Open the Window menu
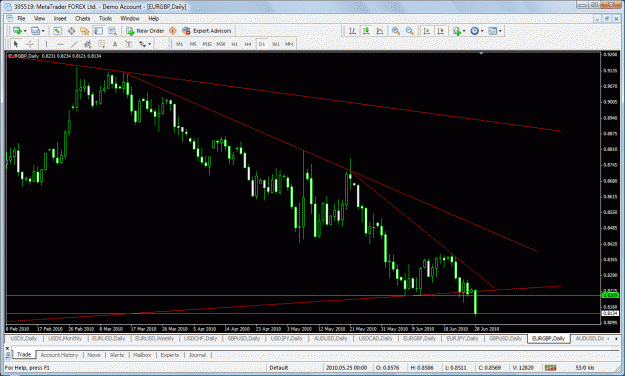The width and height of the screenshot is (625, 376). click(130, 18)
